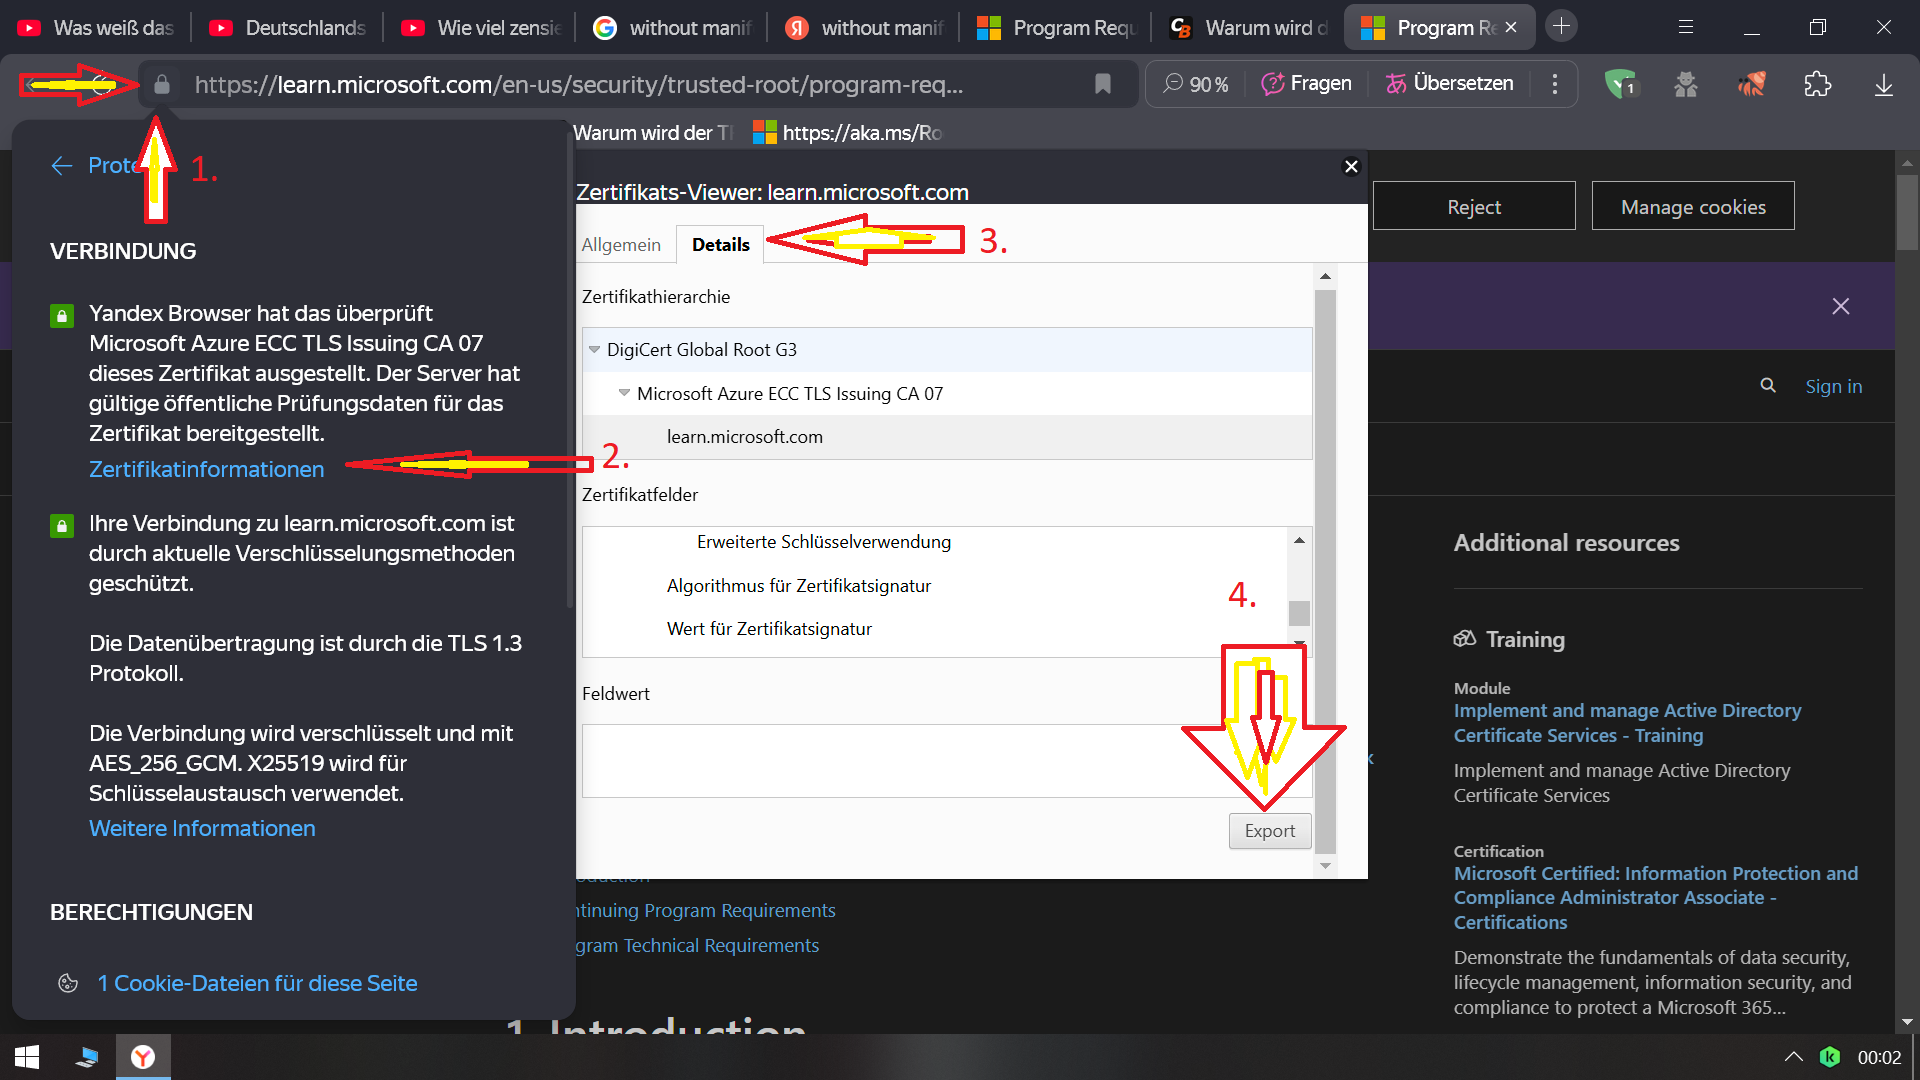Switch to the Allgemein tab
The image size is (1920, 1080).
pyautogui.click(x=621, y=245)
